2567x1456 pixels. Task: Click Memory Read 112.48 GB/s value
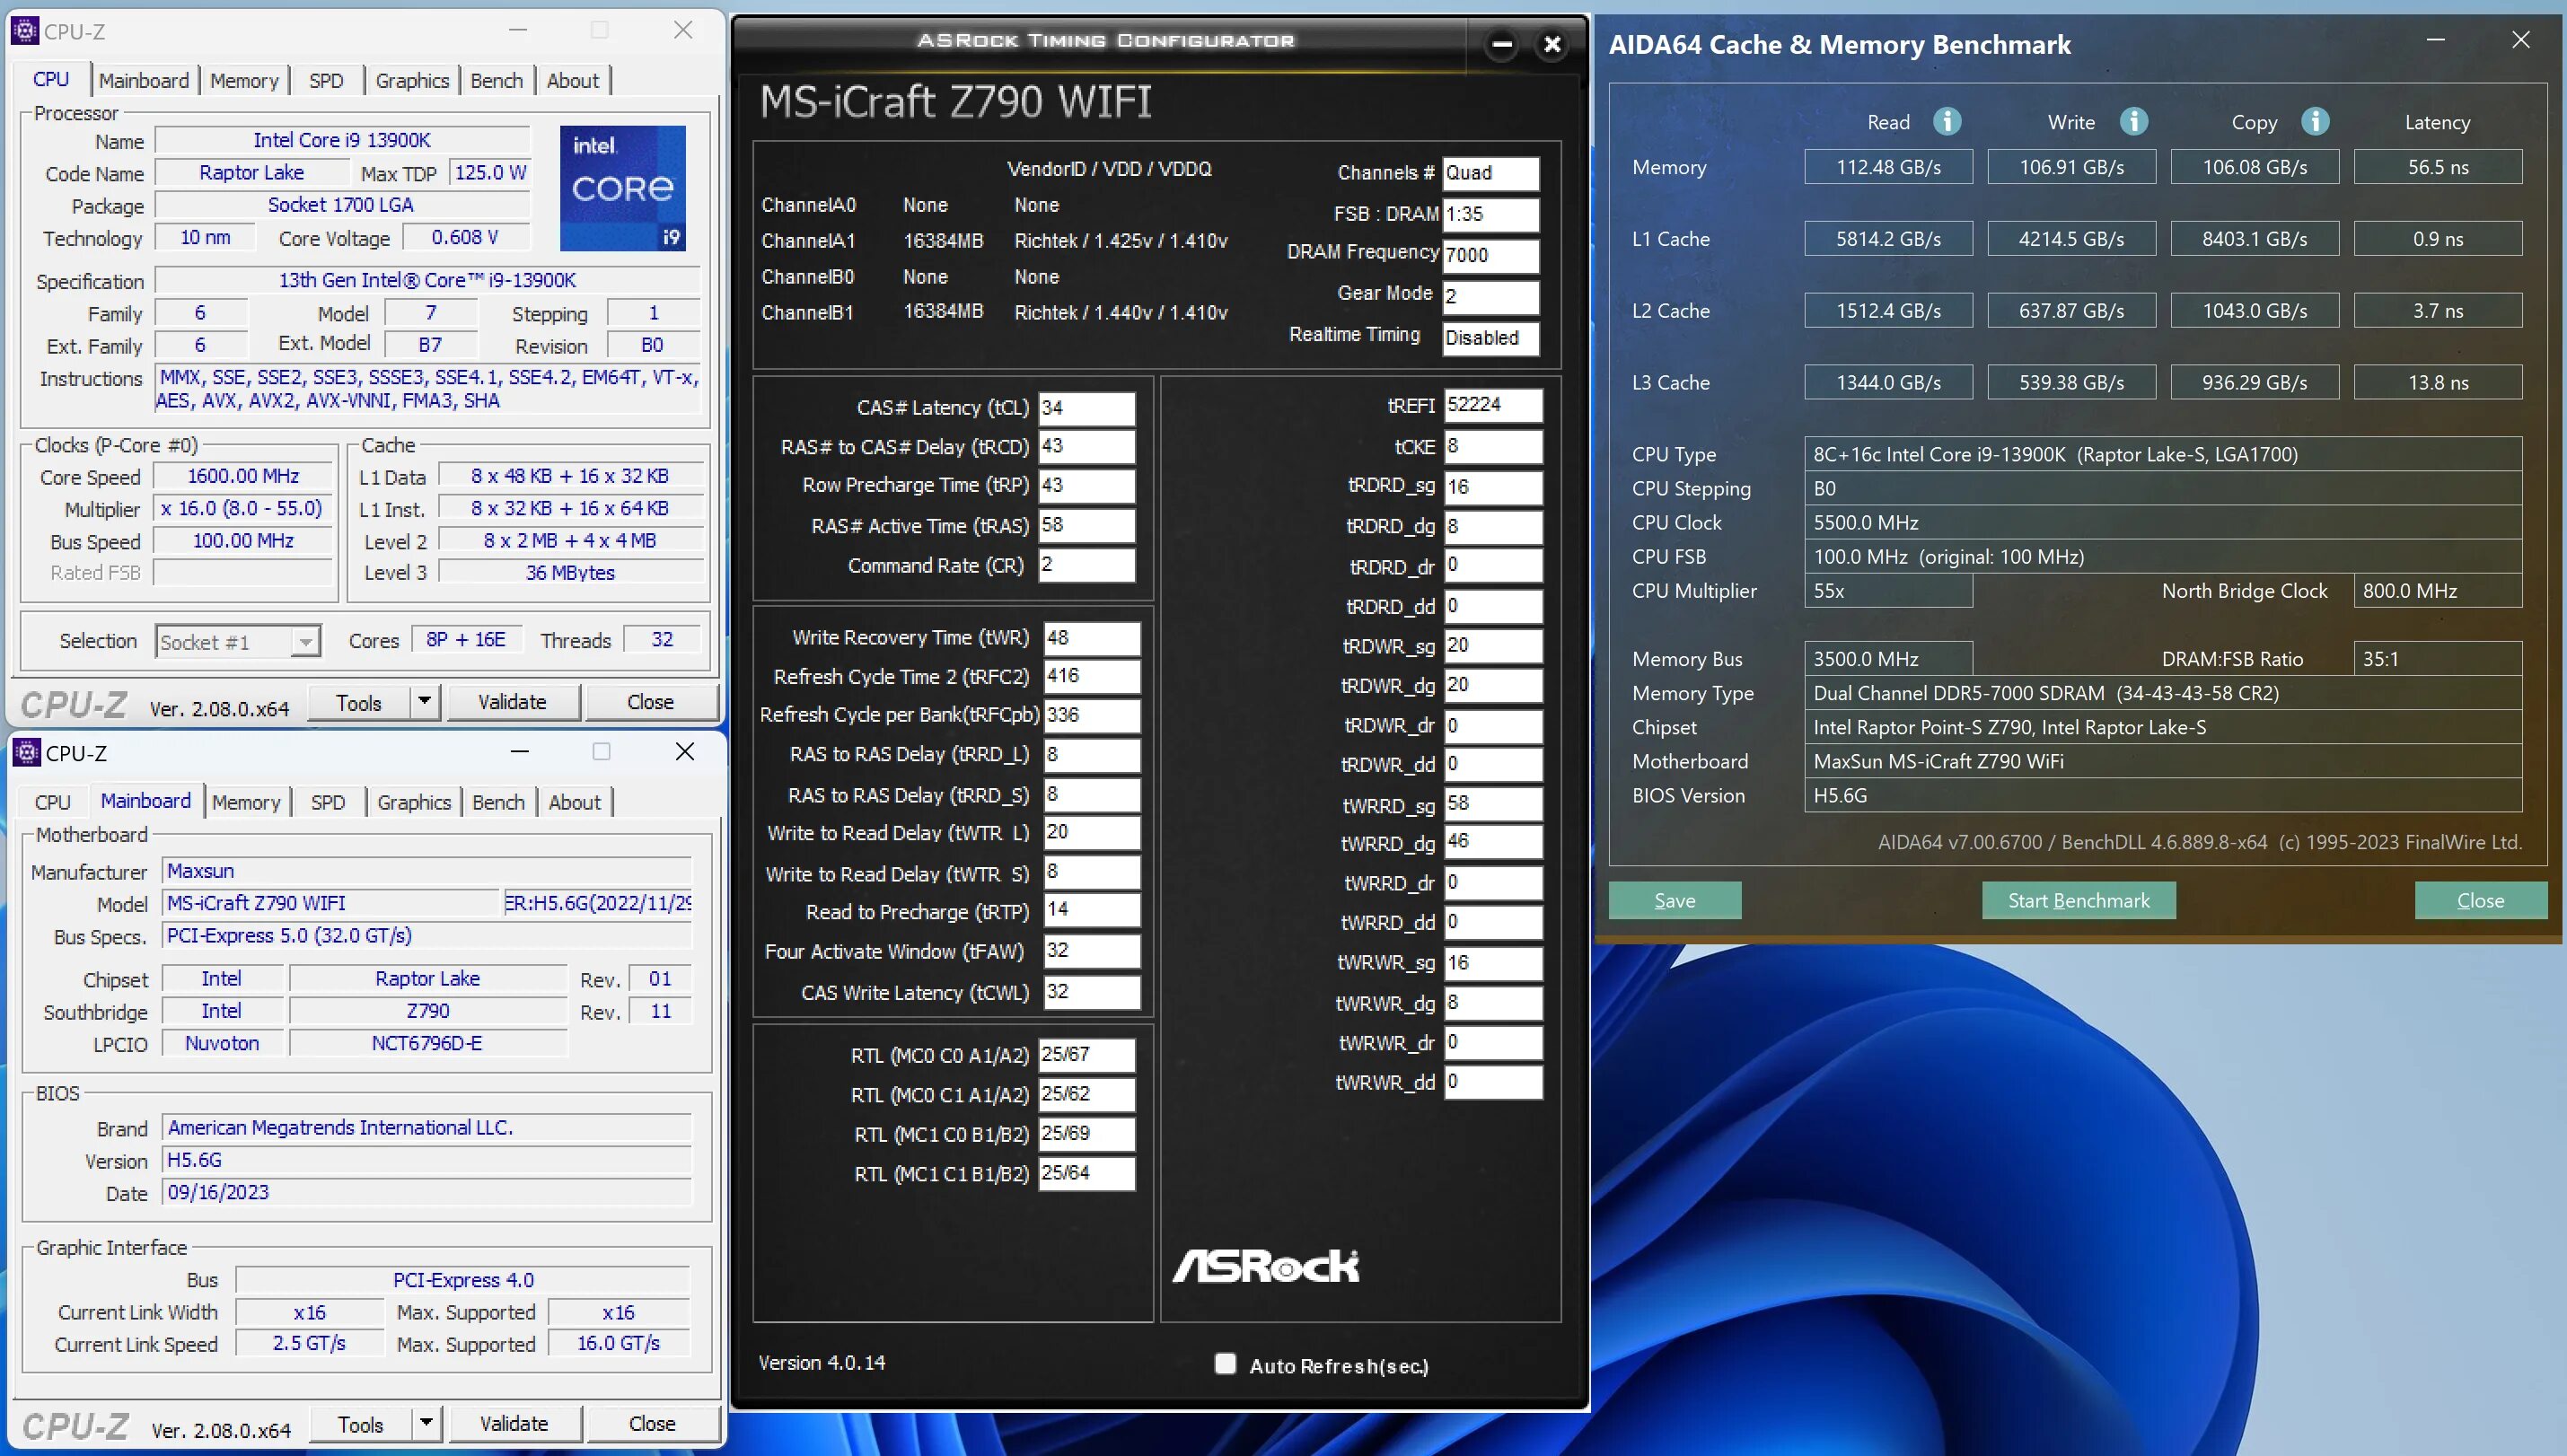tap(1888, 167)
